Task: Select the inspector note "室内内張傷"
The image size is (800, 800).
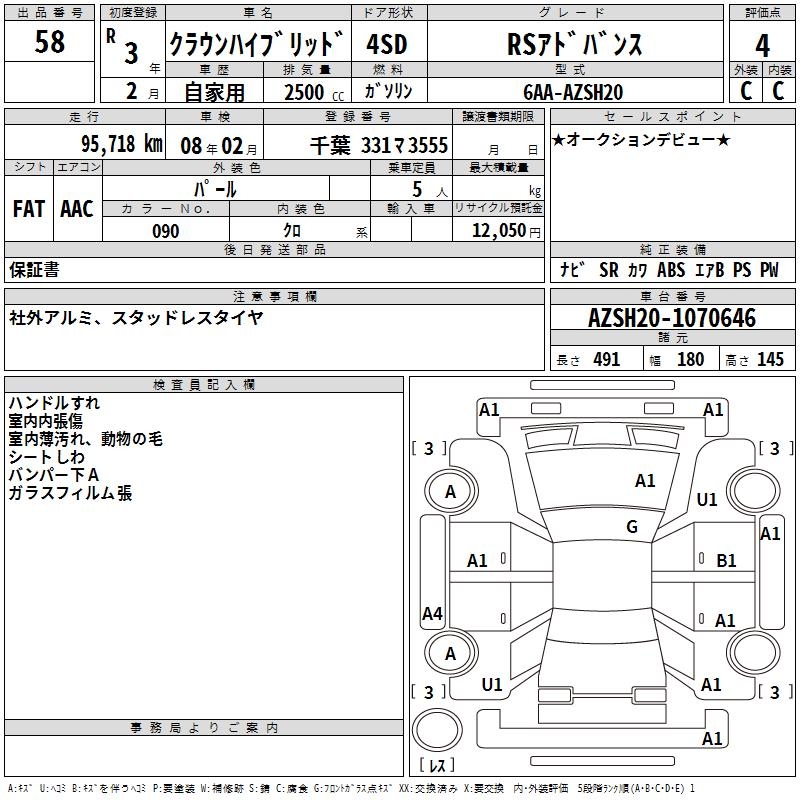Action: click(x=45, y=421)
